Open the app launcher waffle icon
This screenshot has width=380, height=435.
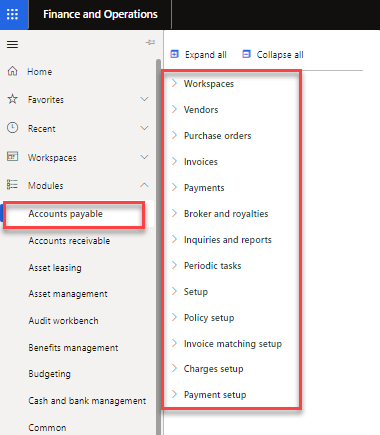(13, 14)
